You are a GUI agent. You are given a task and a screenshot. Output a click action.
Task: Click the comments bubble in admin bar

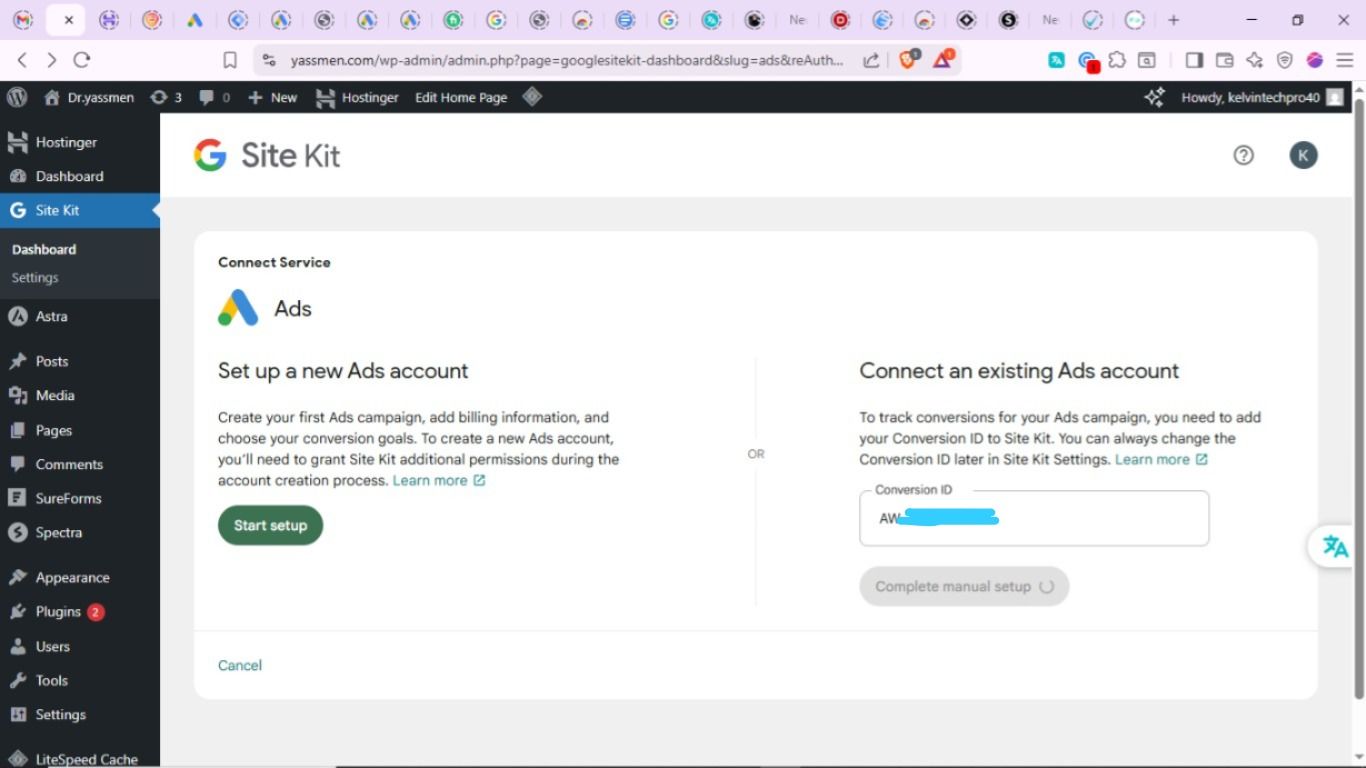coord(214,97)
